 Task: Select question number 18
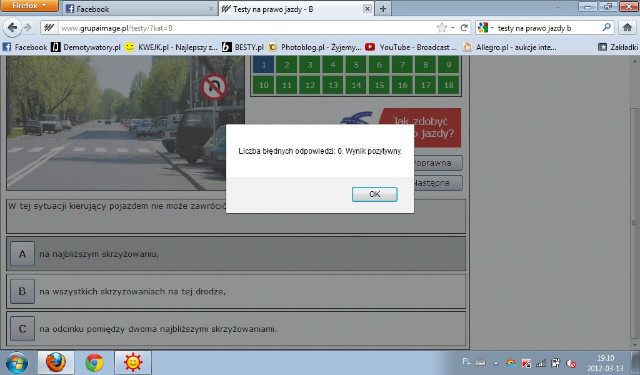(x=449, y=85)
